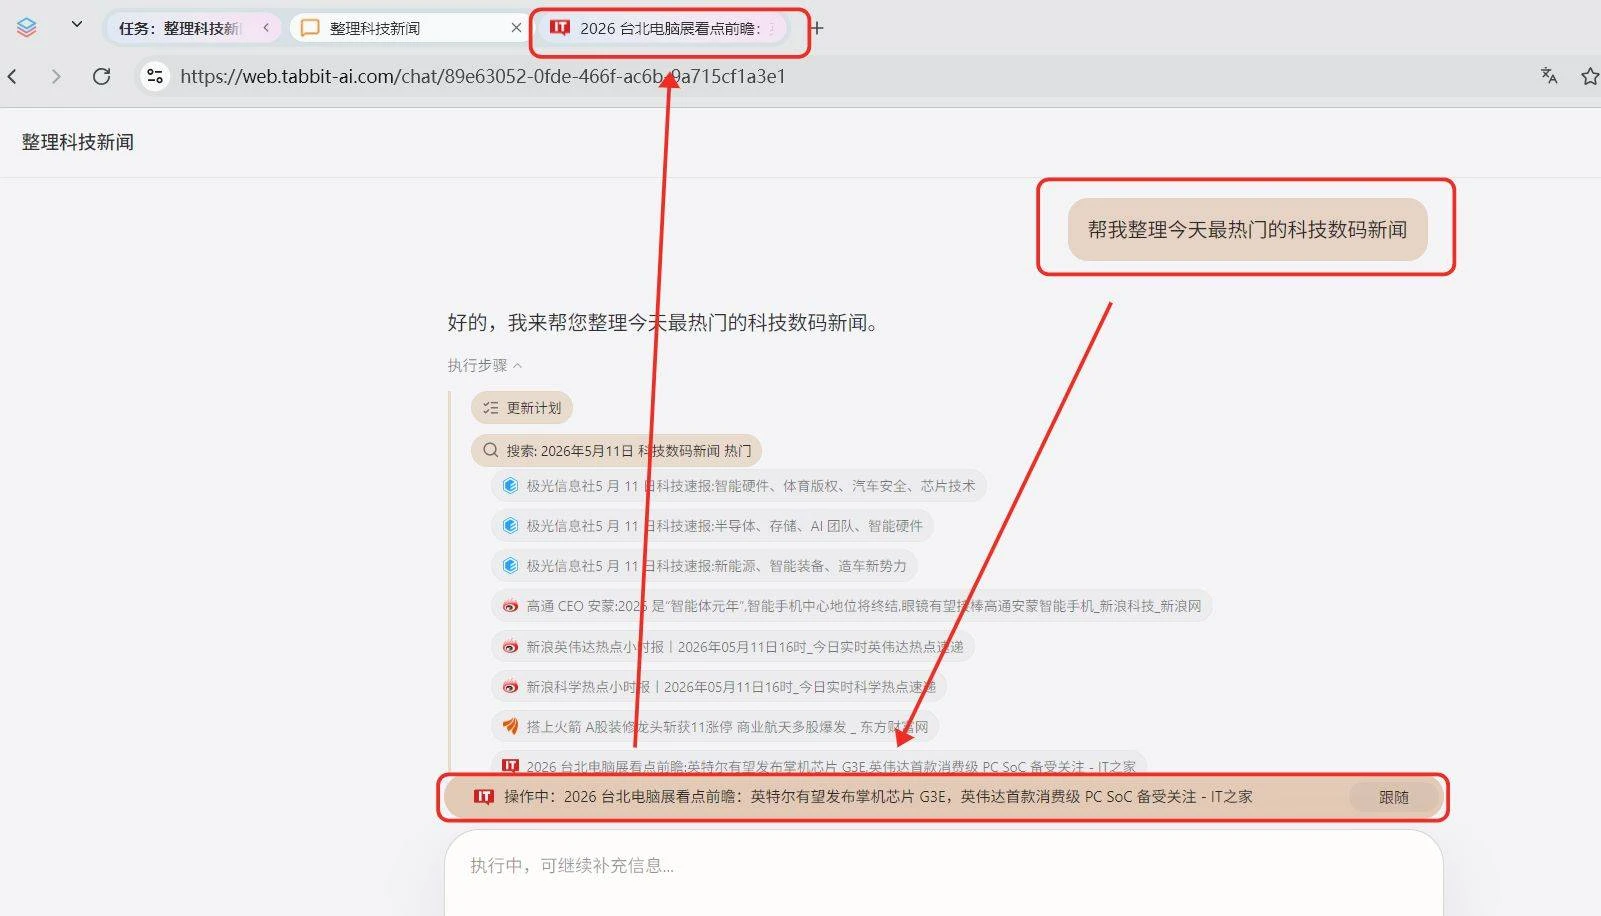
Task: Click the 跟随 follow button
Action: (x=1394, y=797)
